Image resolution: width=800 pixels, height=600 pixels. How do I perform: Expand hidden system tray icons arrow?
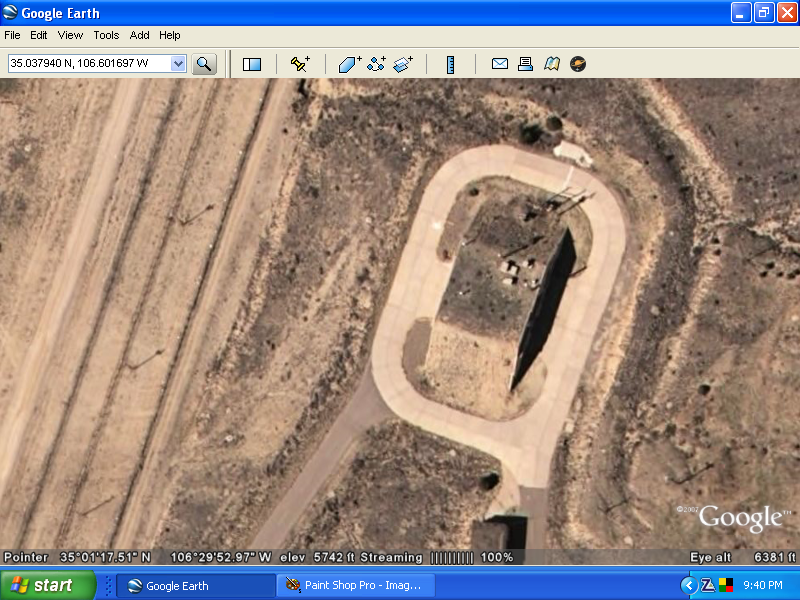click(x=689, y=585)
